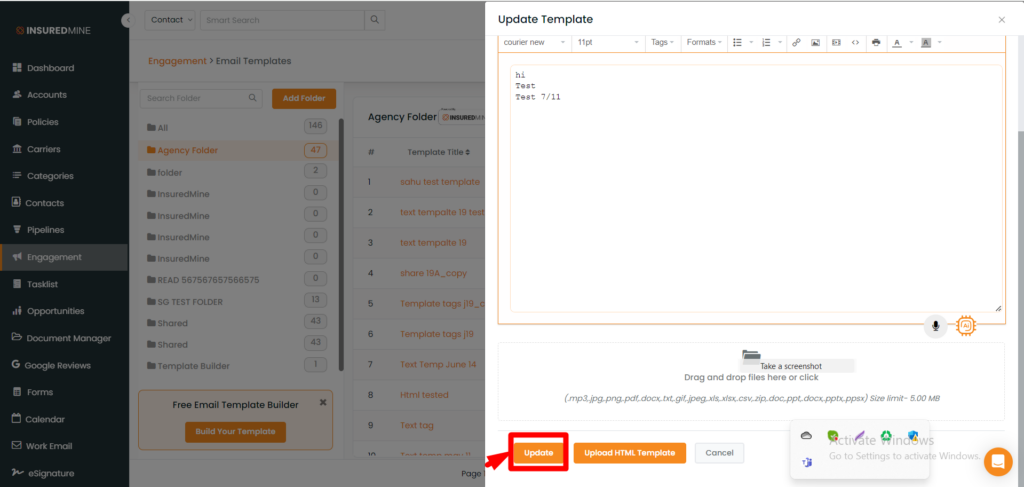Insert media using the video icon
The width and height of the screenshot is (1024, 487).
point(836,42)
